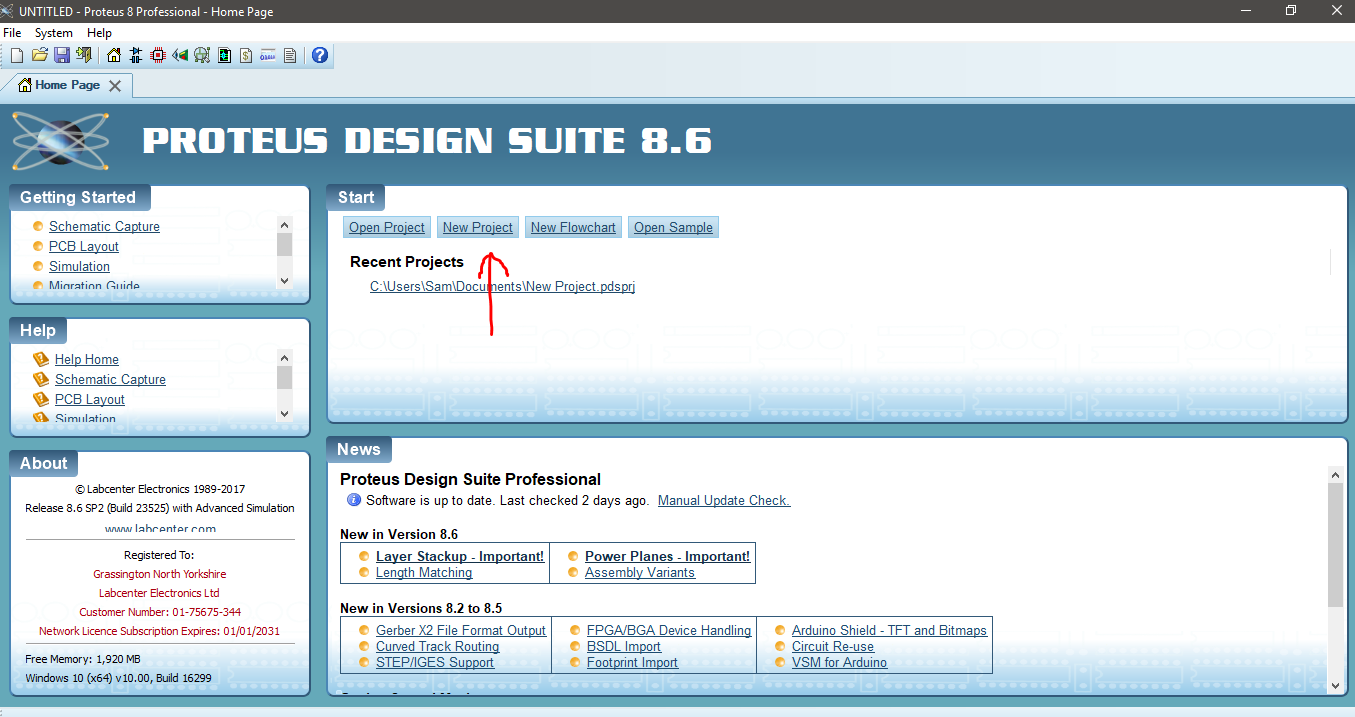Click Help panel scroll-up arrow
This screenshot has height=717, width=1355.
point(284,357)
